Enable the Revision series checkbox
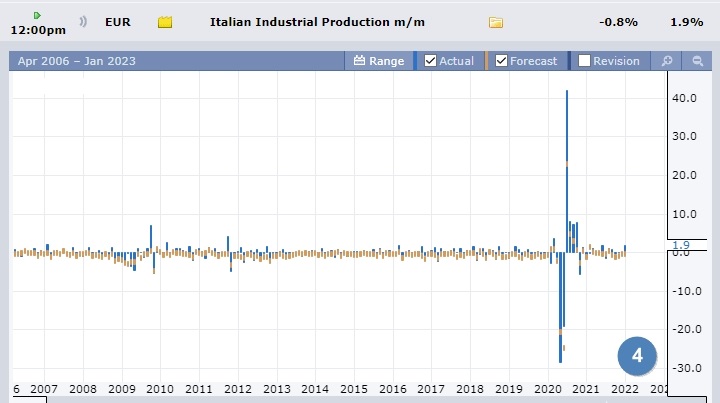720x403 pixels. 584,61
